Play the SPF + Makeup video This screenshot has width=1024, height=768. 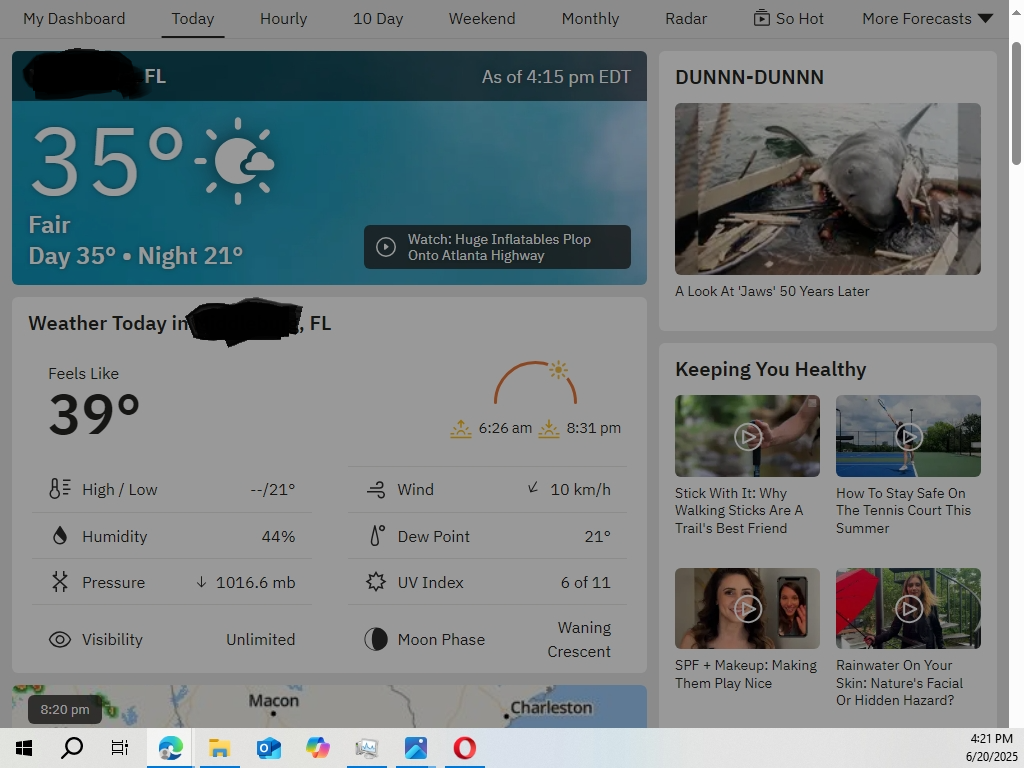coord(747,609)
